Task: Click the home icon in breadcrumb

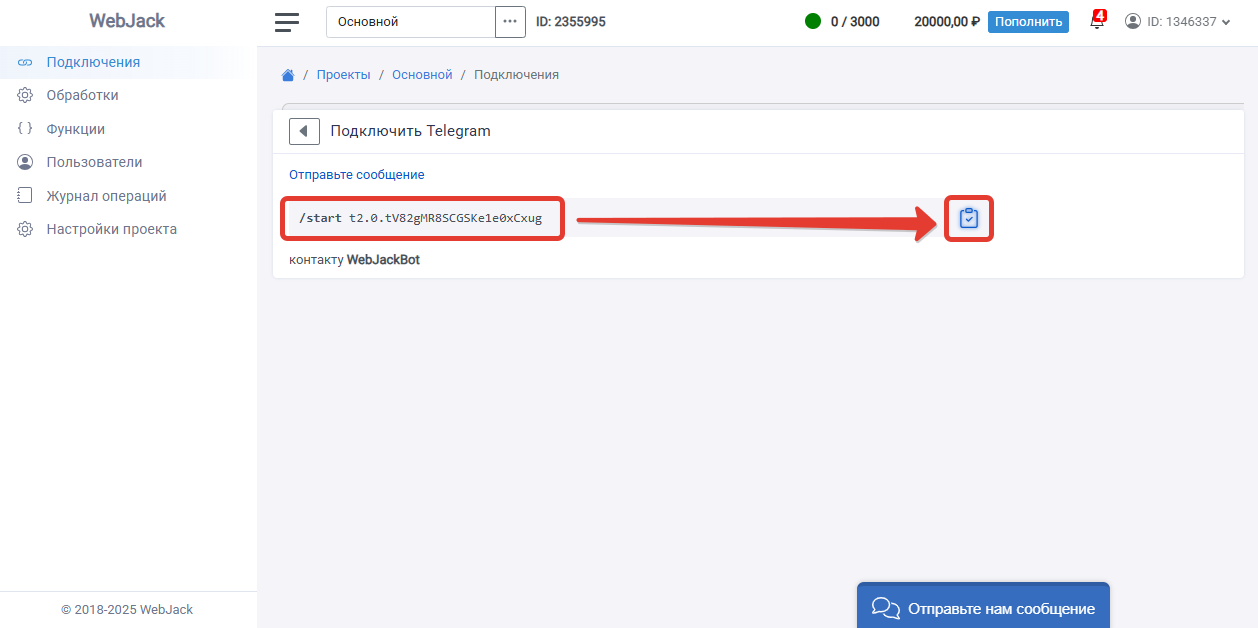Action: pyautogui.click(x=288, y=75)
